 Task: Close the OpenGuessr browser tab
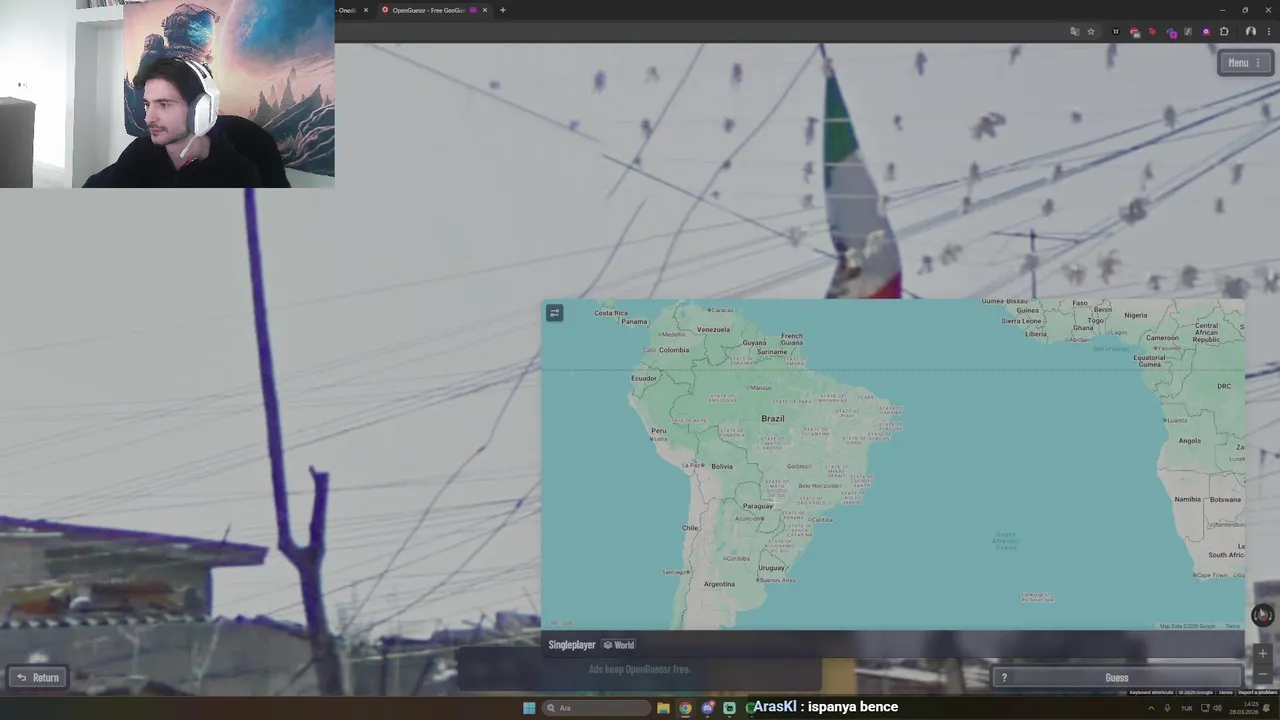coord(485,10)
